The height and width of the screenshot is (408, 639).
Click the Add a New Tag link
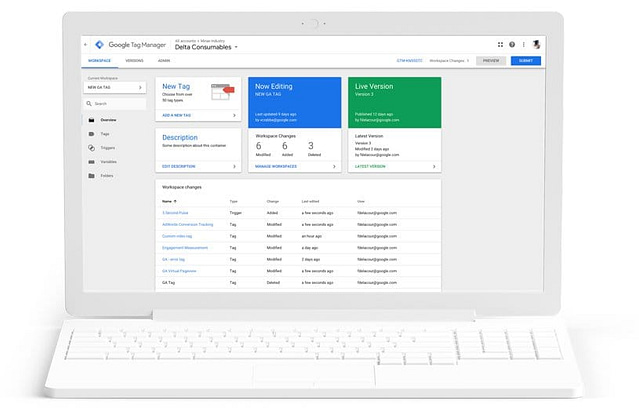(176, 115)
